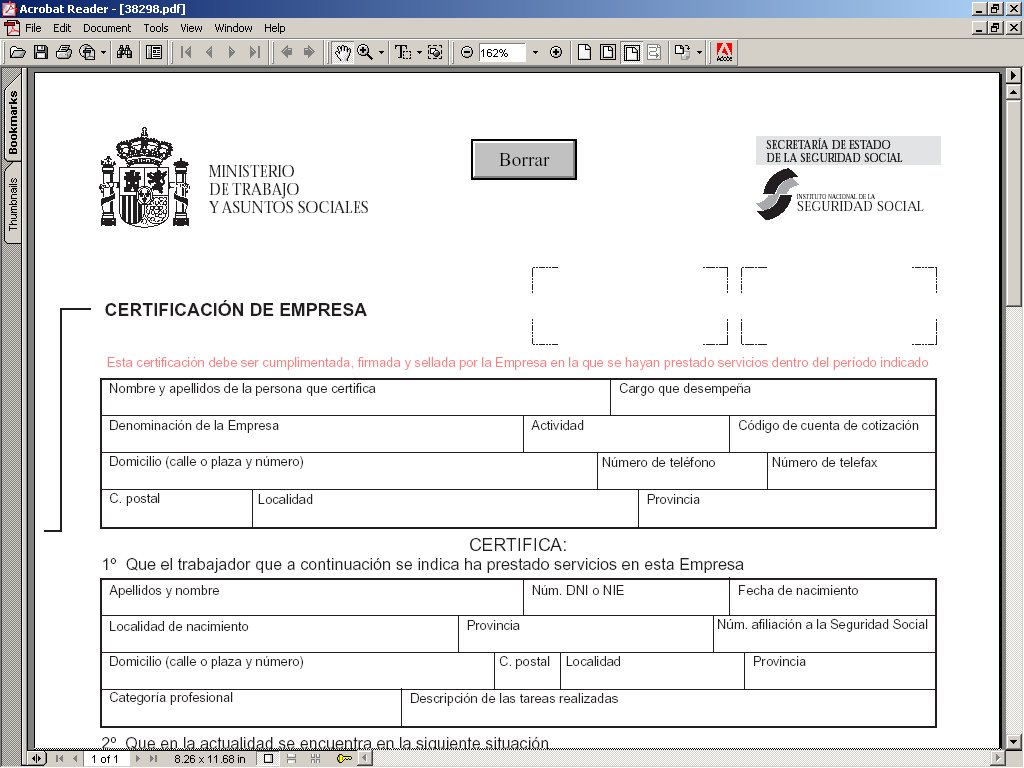
Task: Open the zoom percentage dropdown arrow
Action: click(x=536, y=52)
